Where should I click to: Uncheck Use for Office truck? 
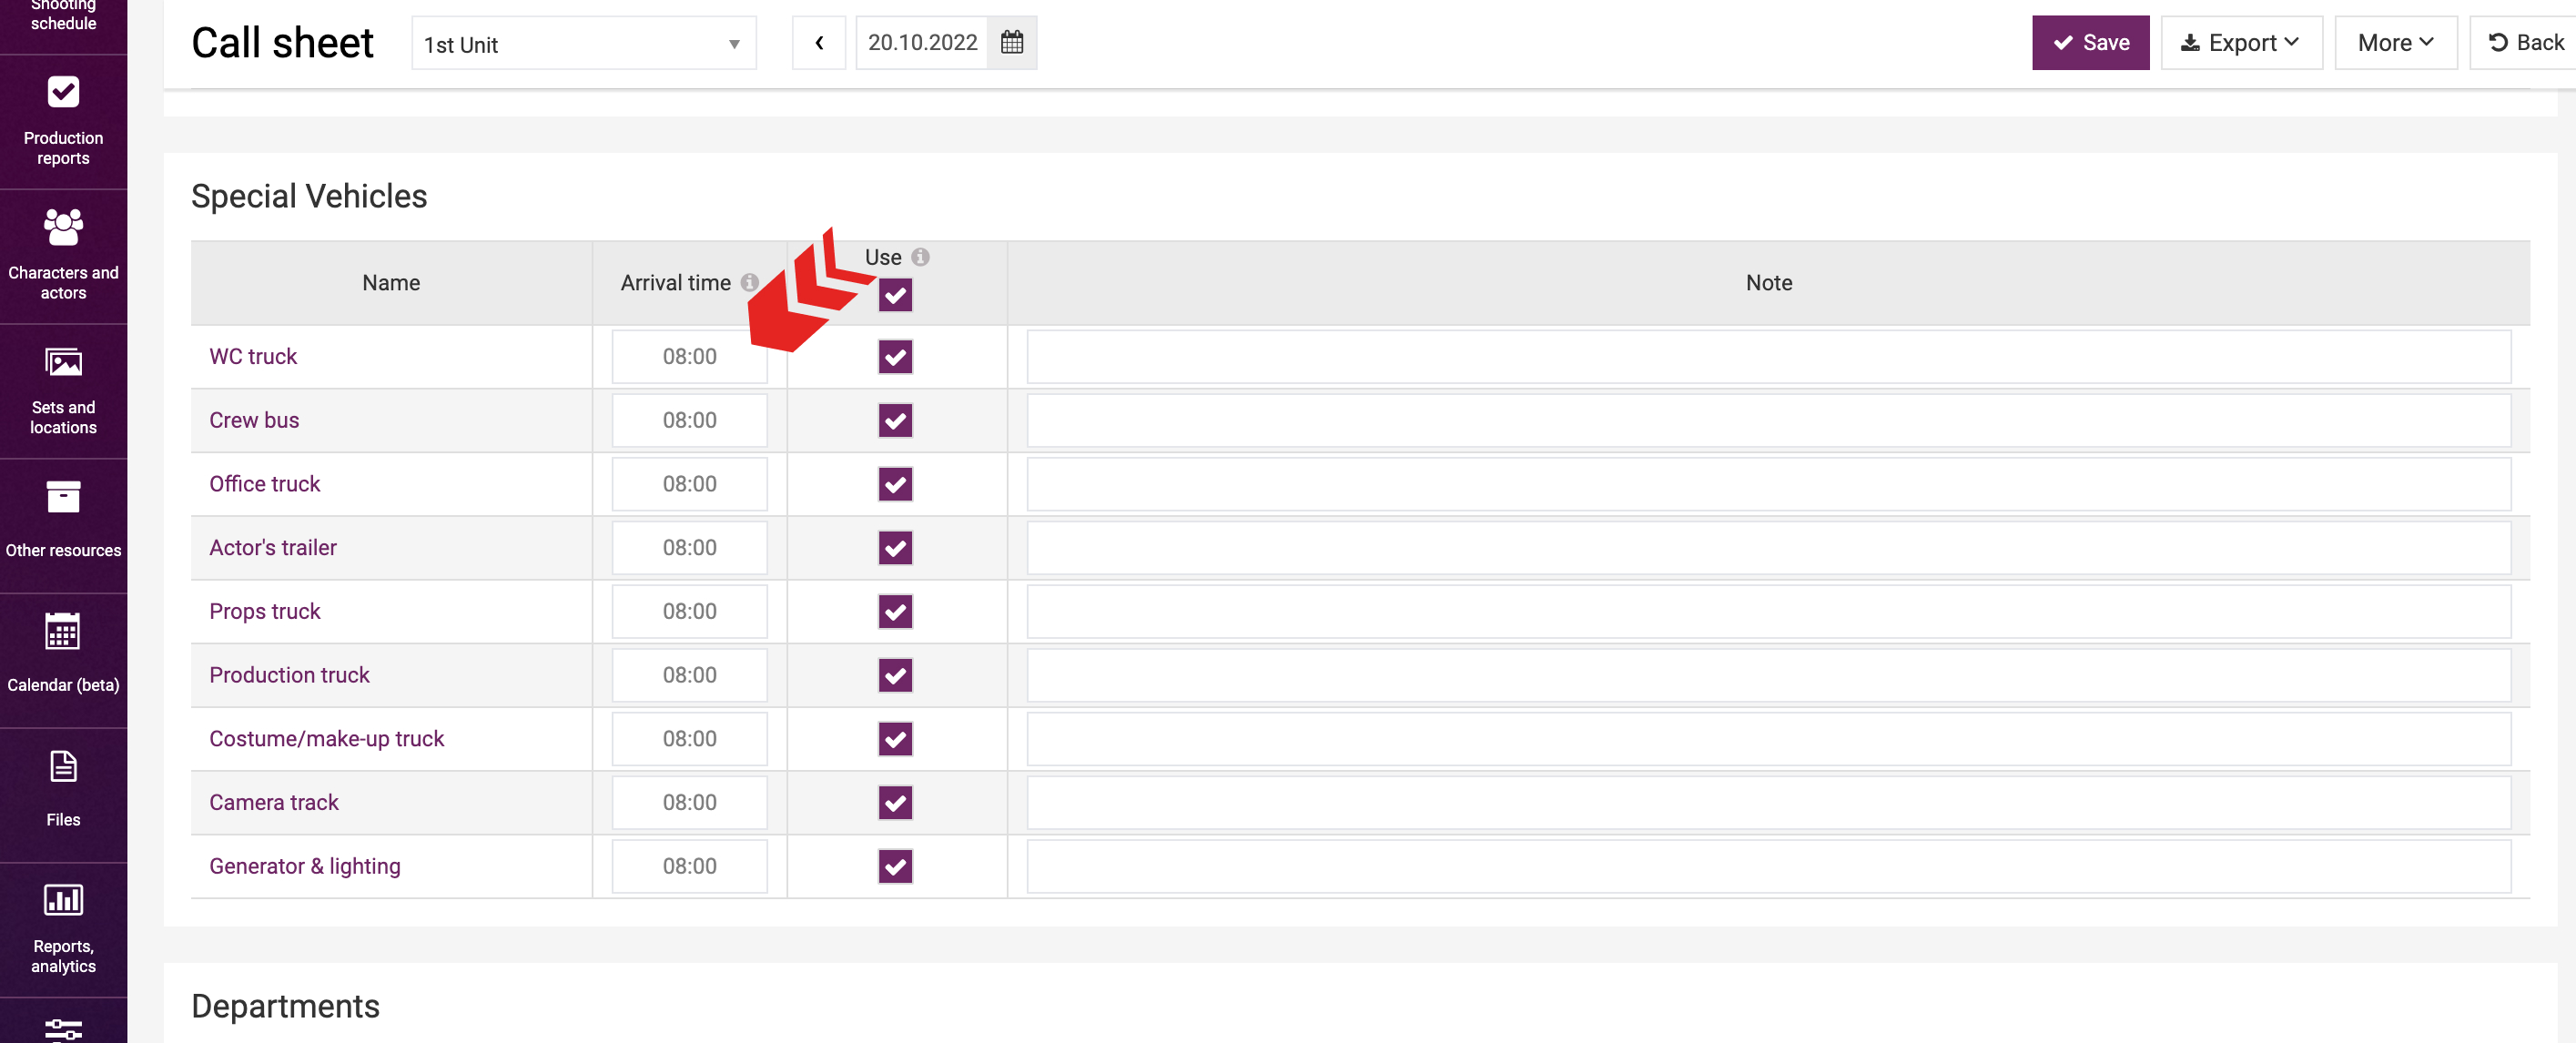(895, 484)
